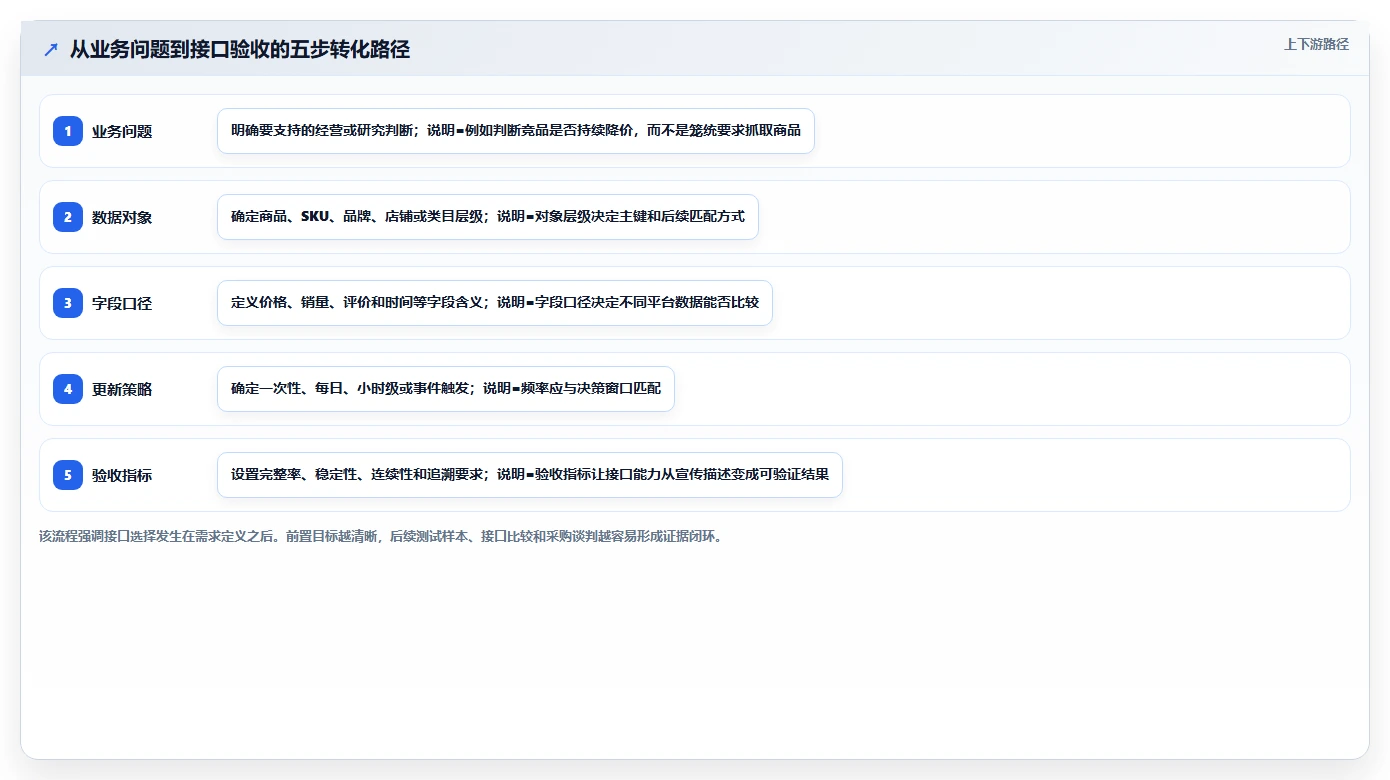
Task: Select step number 5 badge
Action: [68, 475]
